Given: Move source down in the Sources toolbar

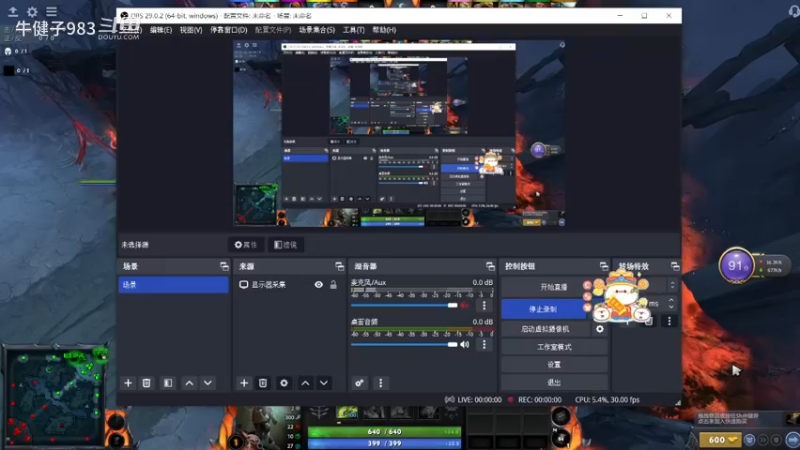Looking at the screenshot, I should [324, 383].
